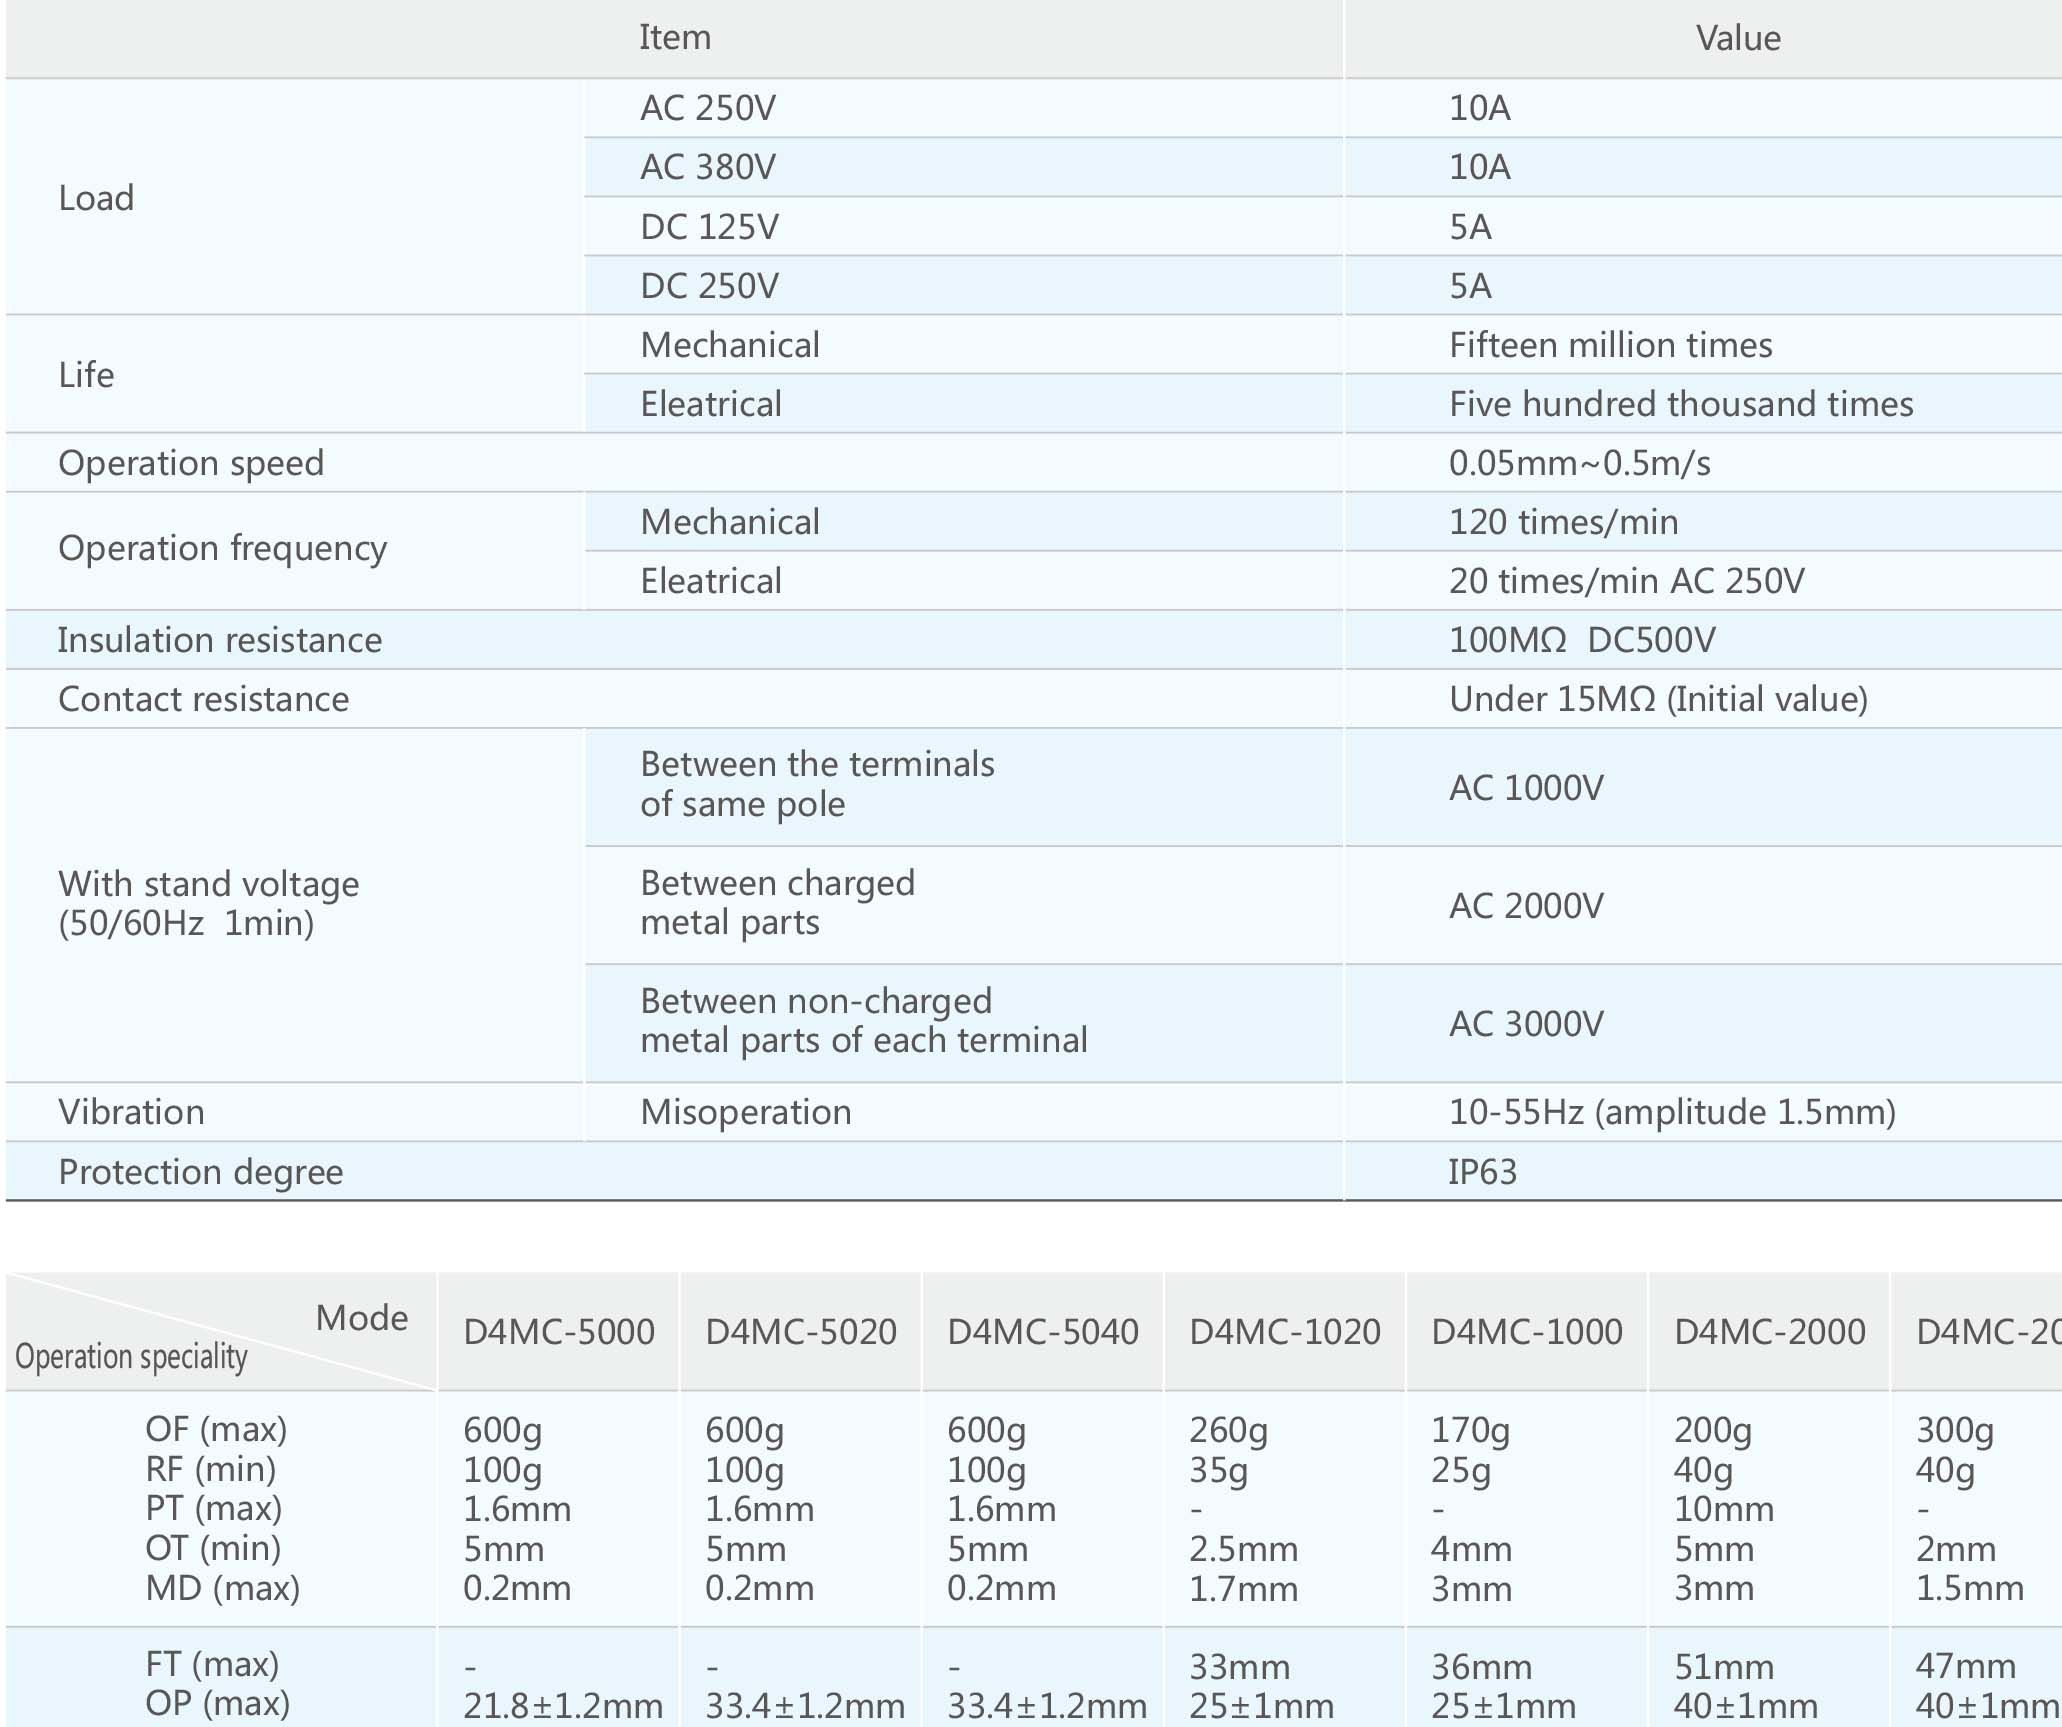Click the 'OP (max)' row label

click(x=217, y=1704)
